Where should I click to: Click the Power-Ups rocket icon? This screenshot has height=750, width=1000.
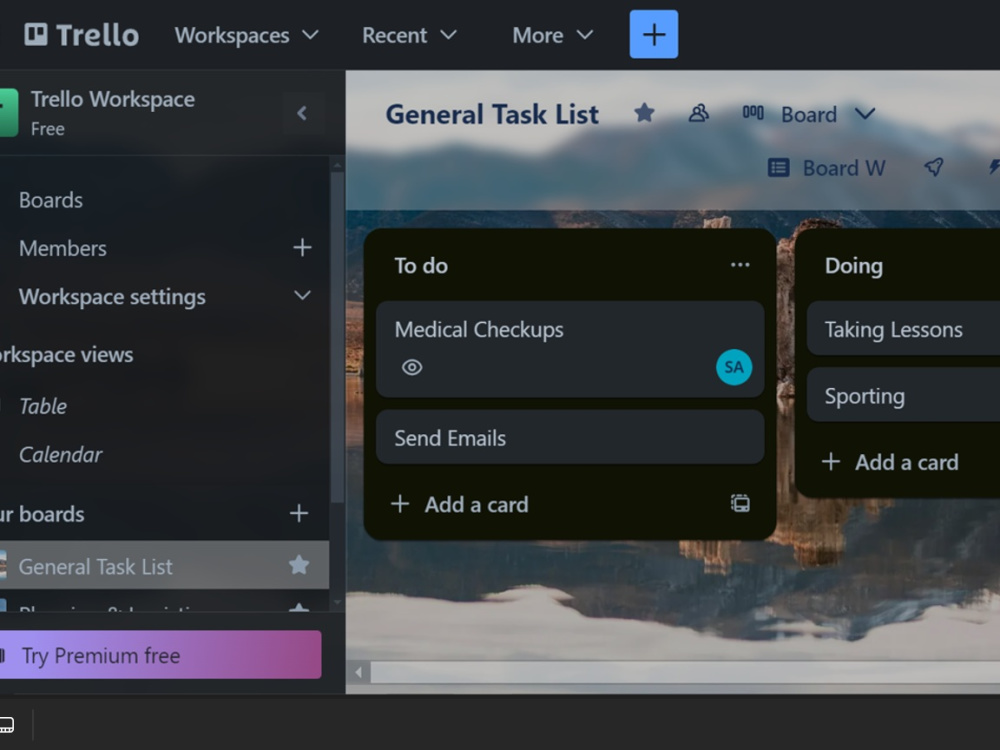(x=934, y=168)
